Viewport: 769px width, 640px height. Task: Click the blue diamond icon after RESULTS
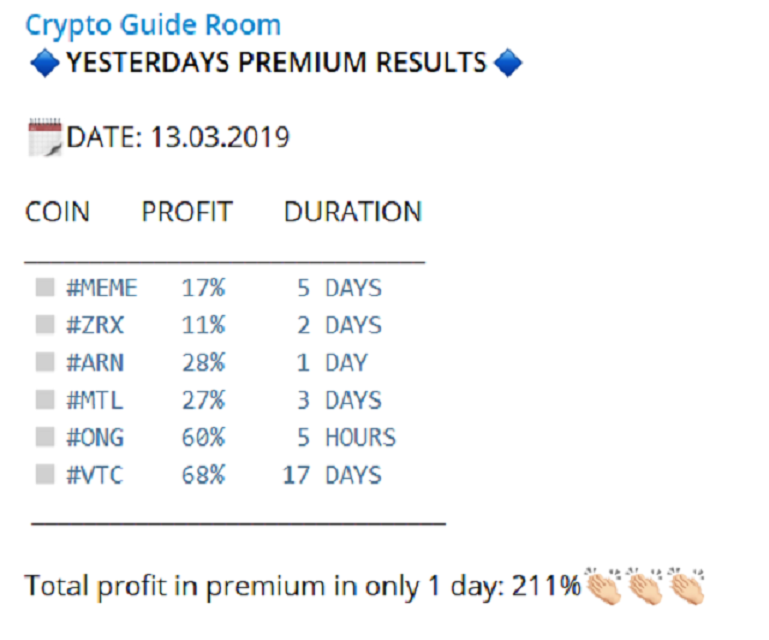pyautogui.click(x=508, y=63)
